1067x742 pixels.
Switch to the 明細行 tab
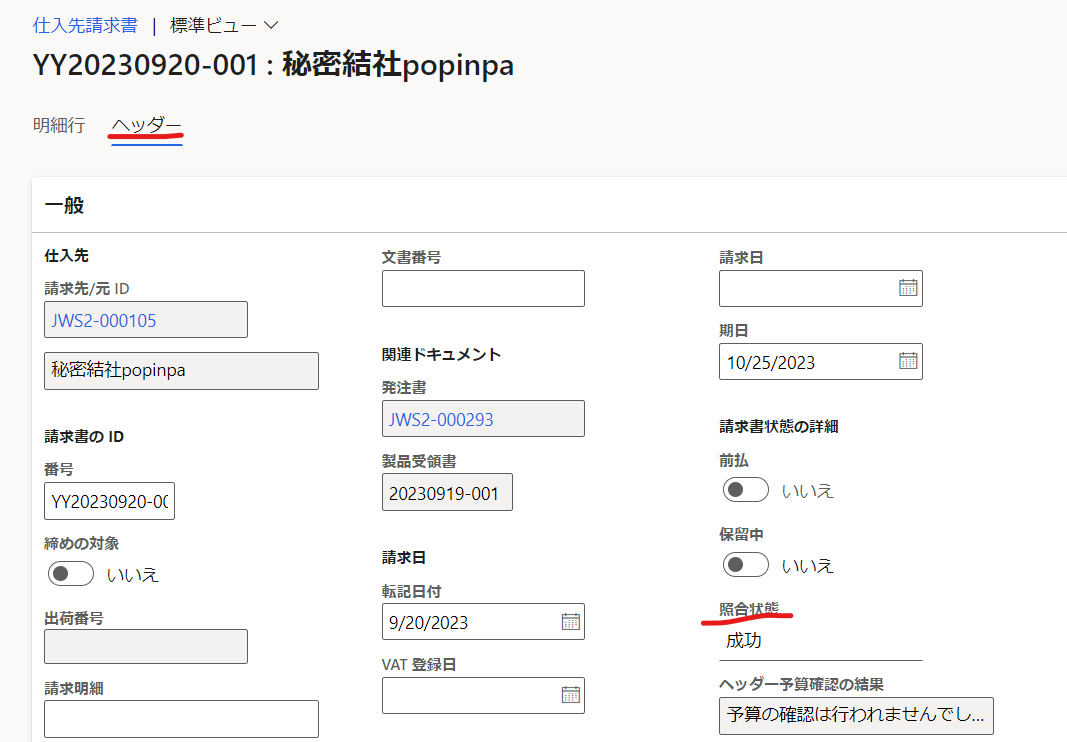click(x=59, y=125)
